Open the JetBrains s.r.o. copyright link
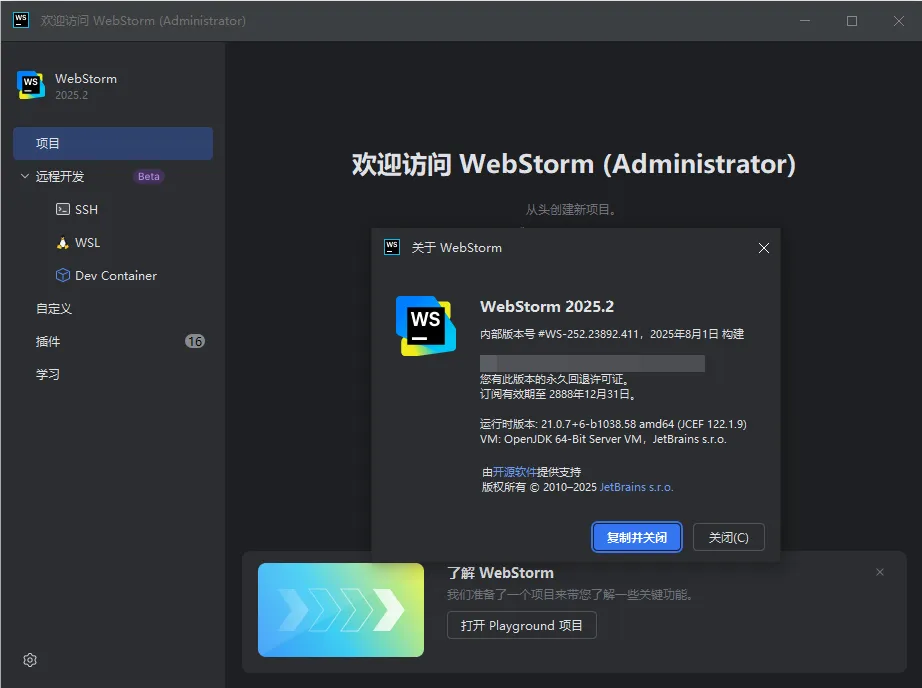The image size is (922, 688). (636, 487)
